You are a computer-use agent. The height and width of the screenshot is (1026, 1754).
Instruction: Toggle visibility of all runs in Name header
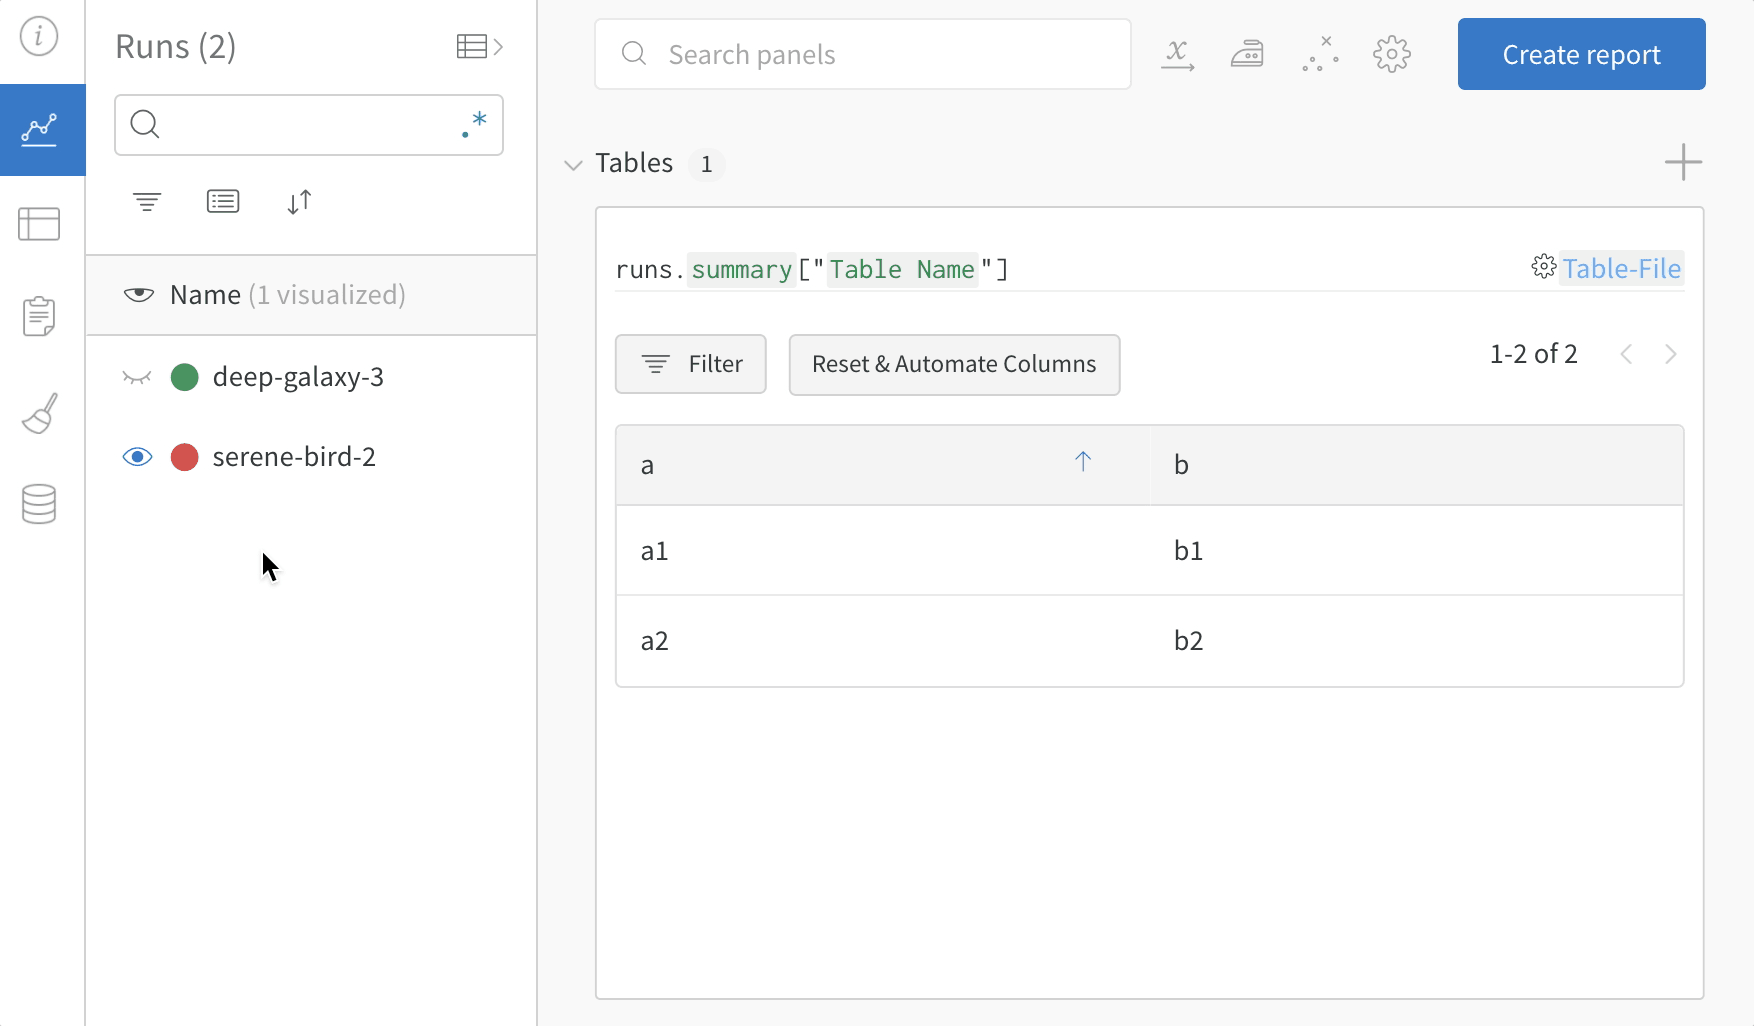139,295
